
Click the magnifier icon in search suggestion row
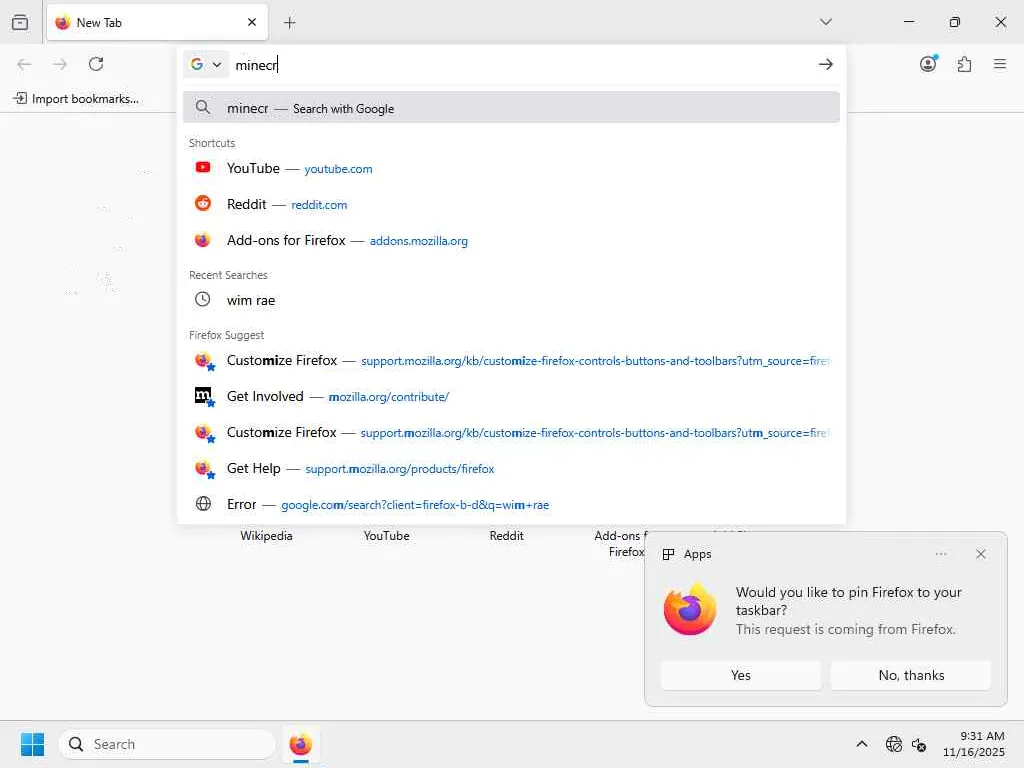click(203, 107)
